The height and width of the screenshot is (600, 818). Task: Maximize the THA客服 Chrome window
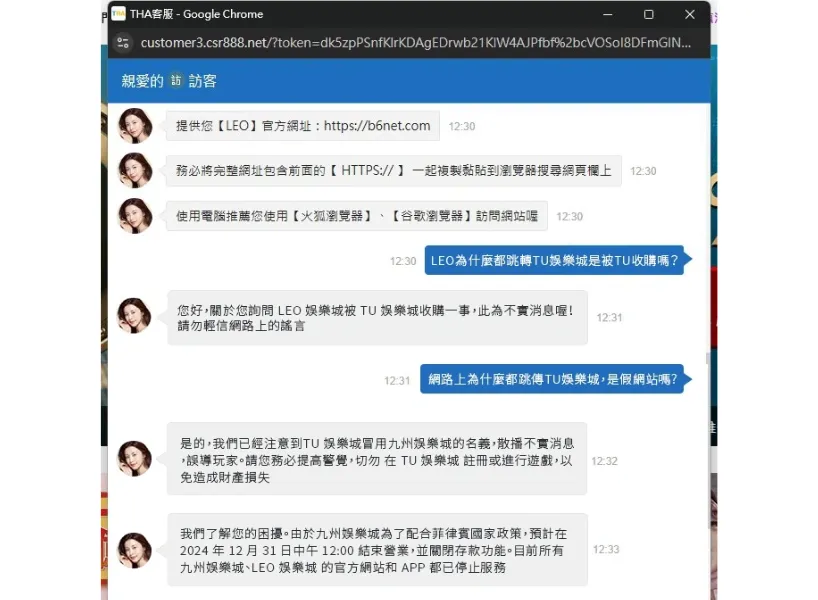(648, 15)
